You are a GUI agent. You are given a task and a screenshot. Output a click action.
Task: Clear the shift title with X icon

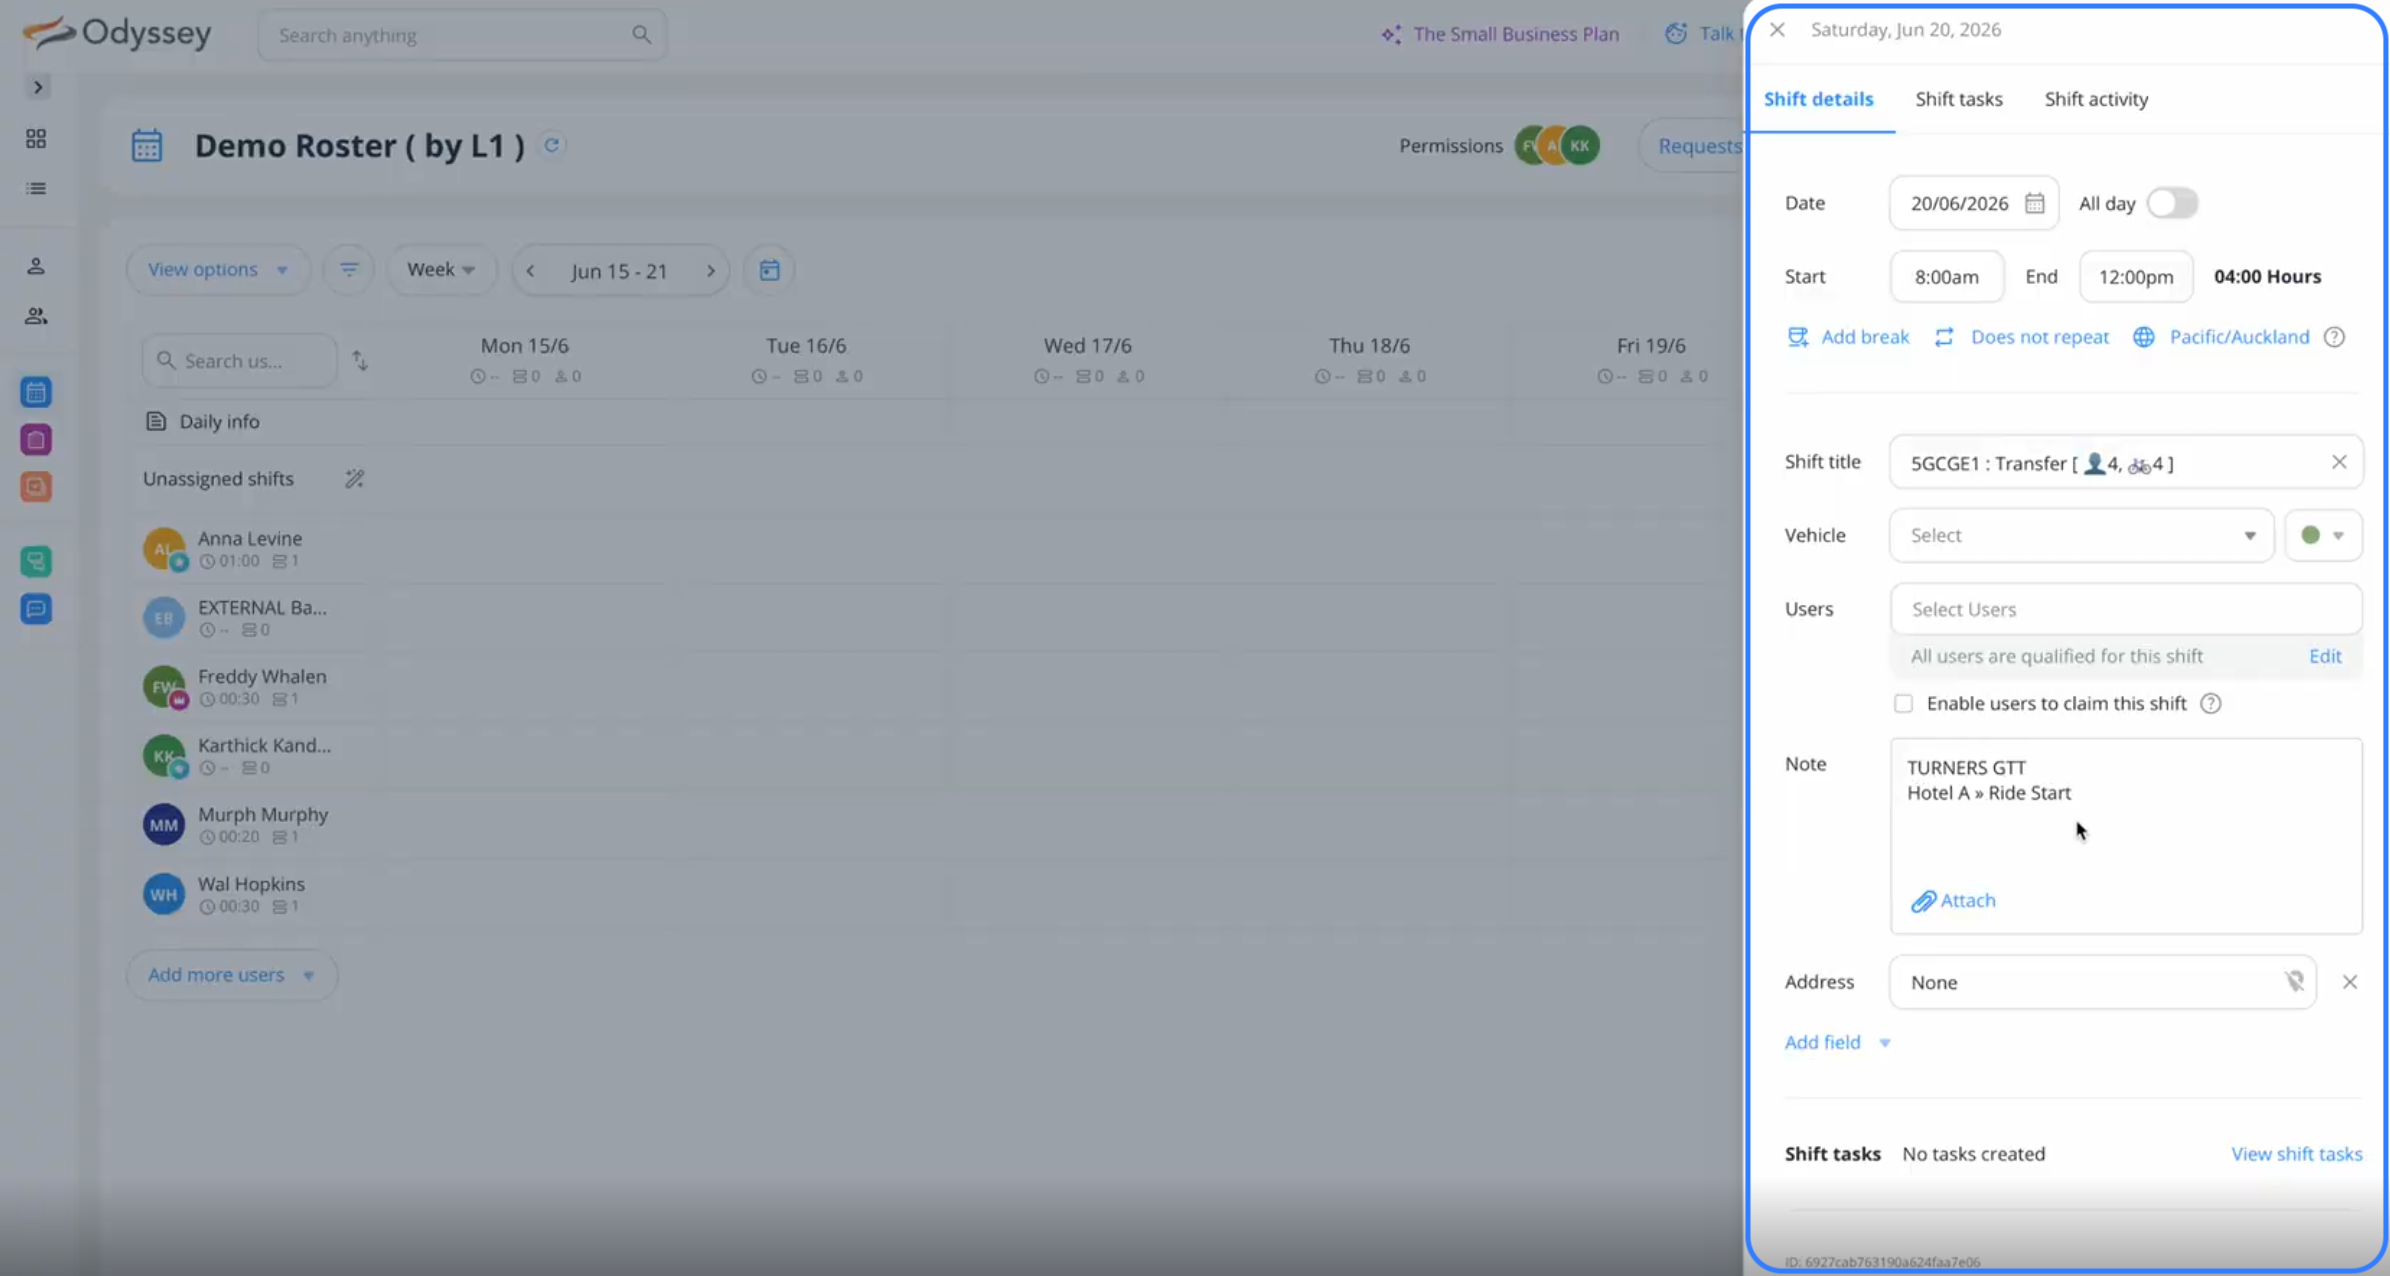[x=2339, y=462]
